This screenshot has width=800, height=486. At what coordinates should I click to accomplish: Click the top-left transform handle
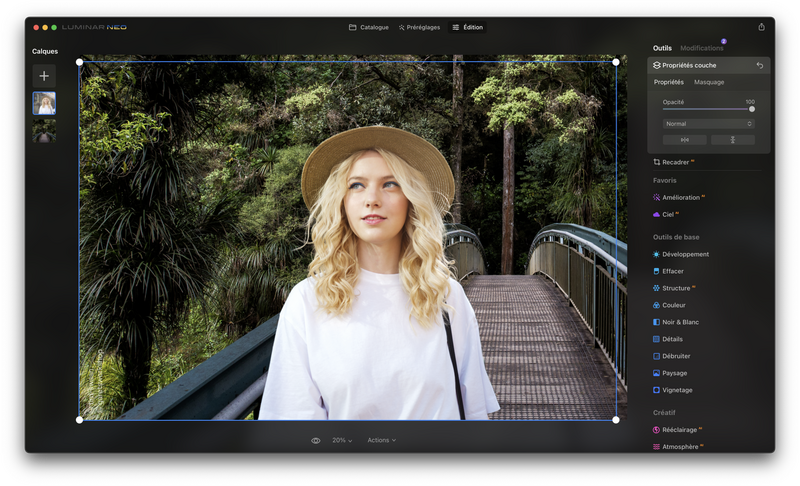click(x=79, y=62)
